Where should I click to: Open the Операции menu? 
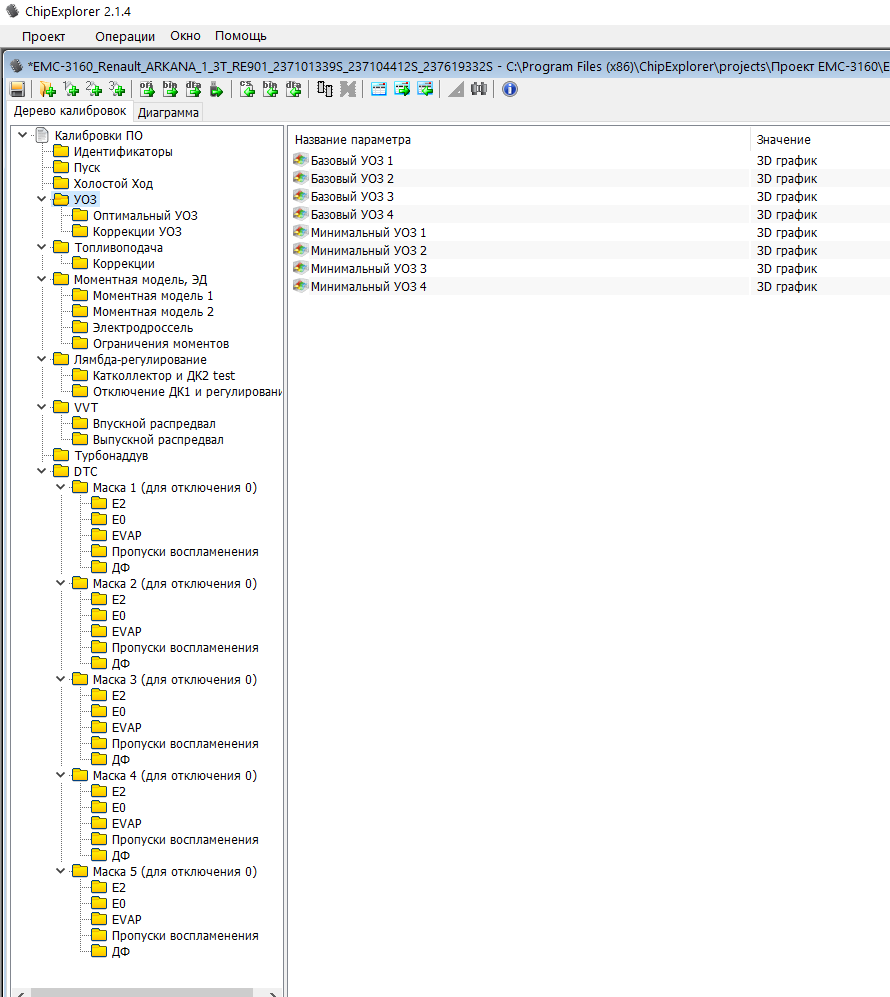(x=125, y=36)
